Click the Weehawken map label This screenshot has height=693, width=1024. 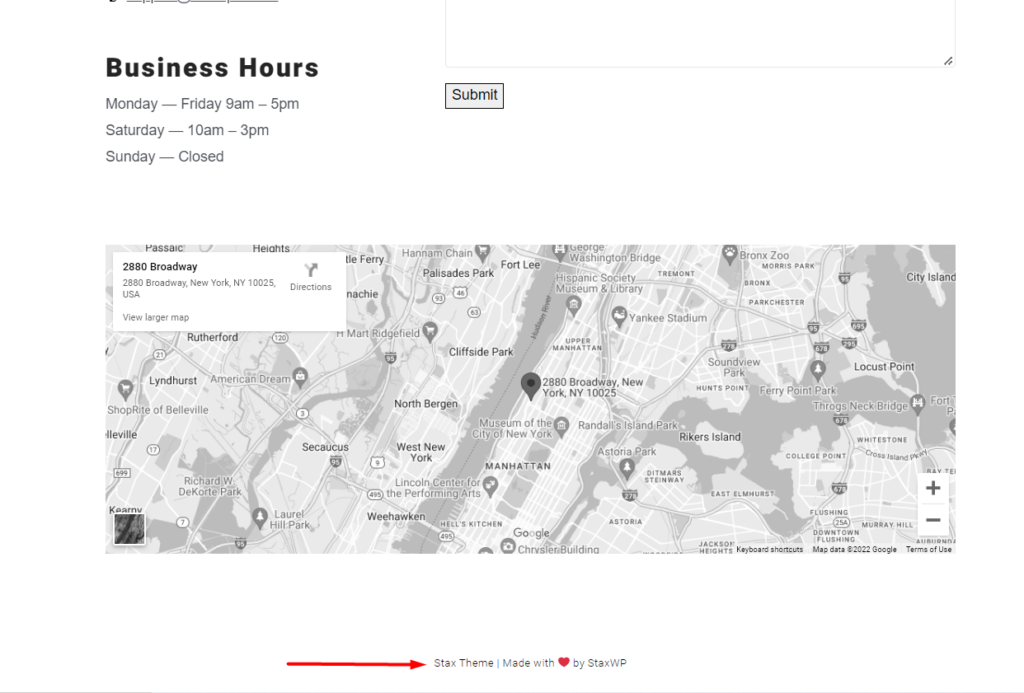(x=396, y=517)
